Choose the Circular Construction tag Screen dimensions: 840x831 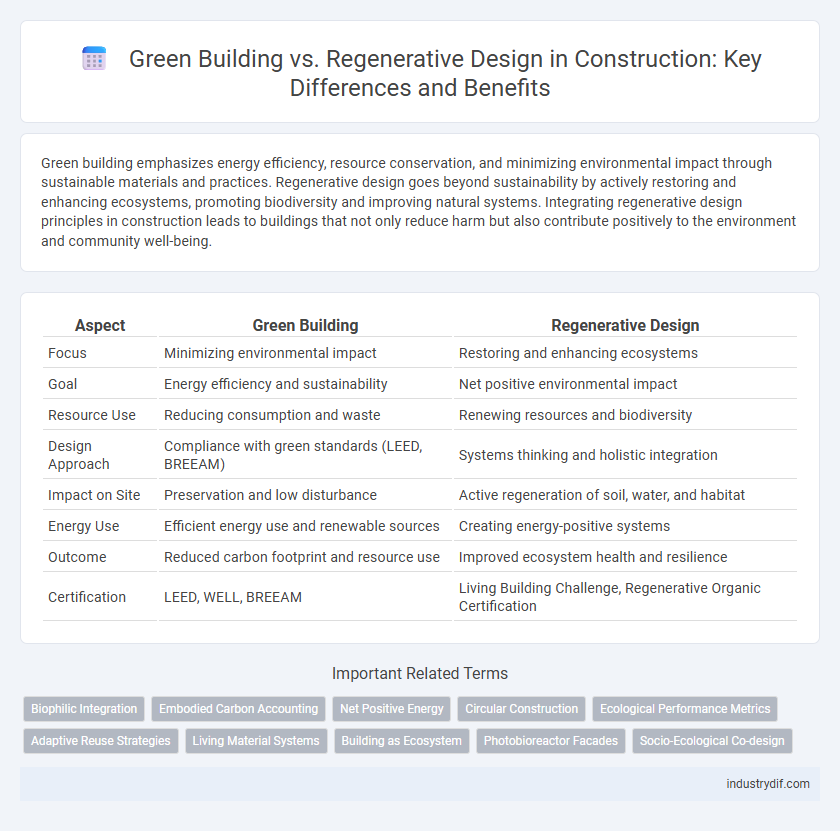[521, 709]
